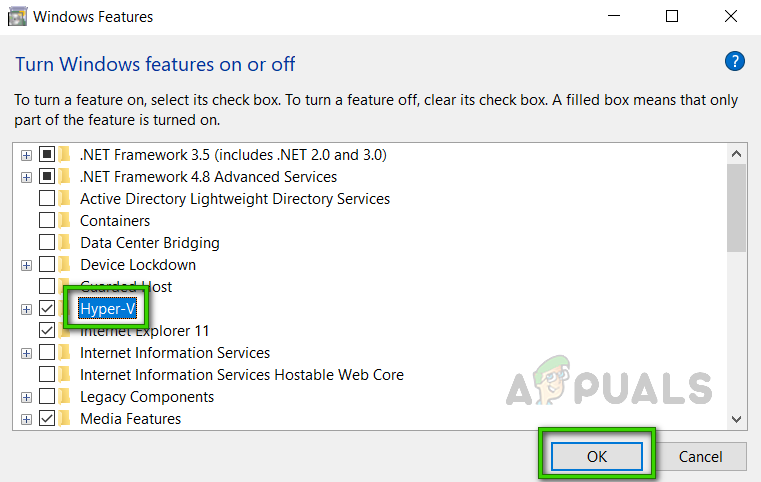
Task: Click the blue help question mark icon
Action: click(735, 62)
